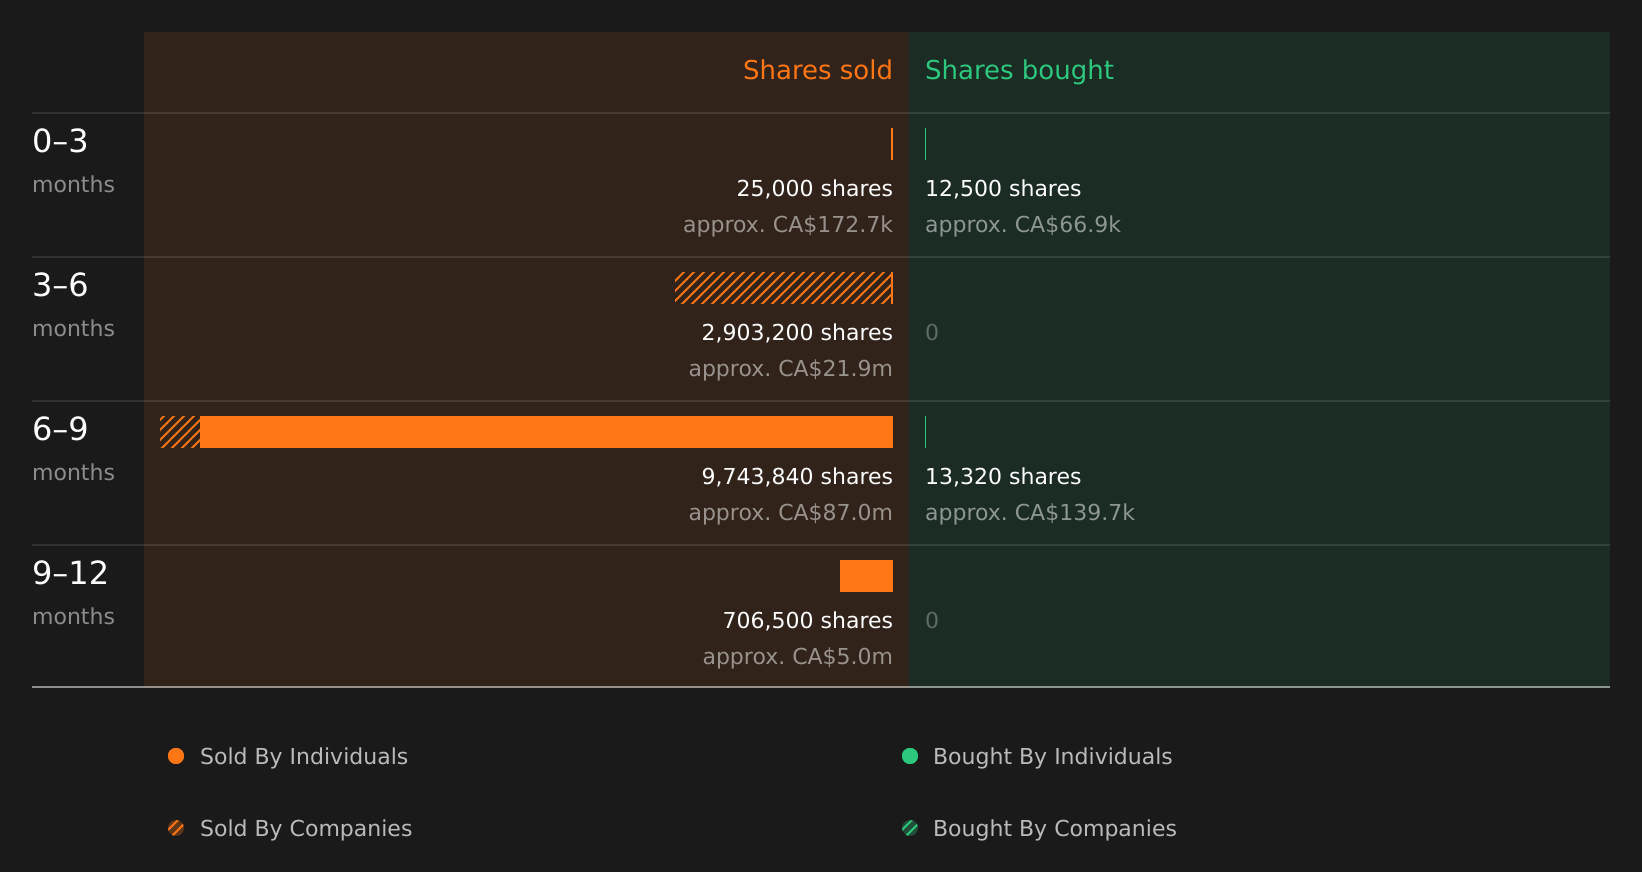Click the 13,320 shares value

point(1003,477)
